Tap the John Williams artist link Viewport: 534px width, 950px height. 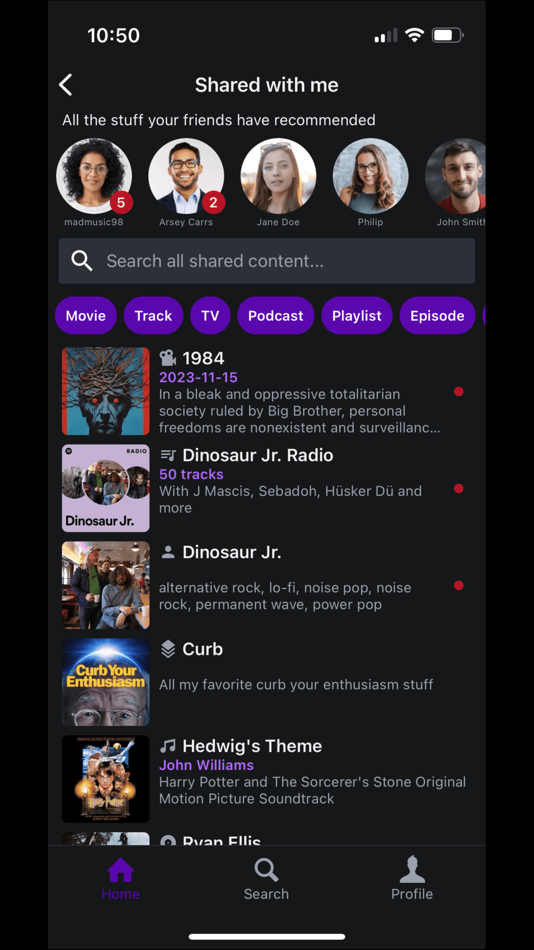coord(206,765)
